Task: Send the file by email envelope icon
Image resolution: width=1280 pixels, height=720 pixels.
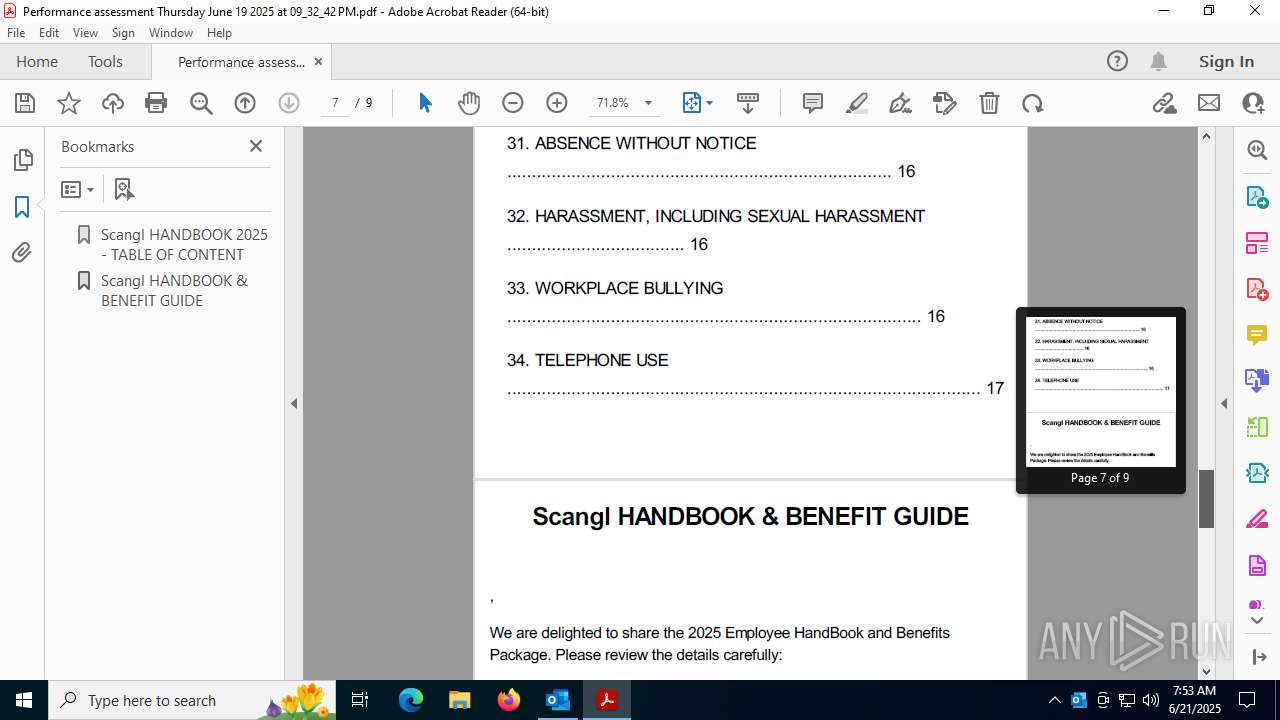Action: [1209, 103]
